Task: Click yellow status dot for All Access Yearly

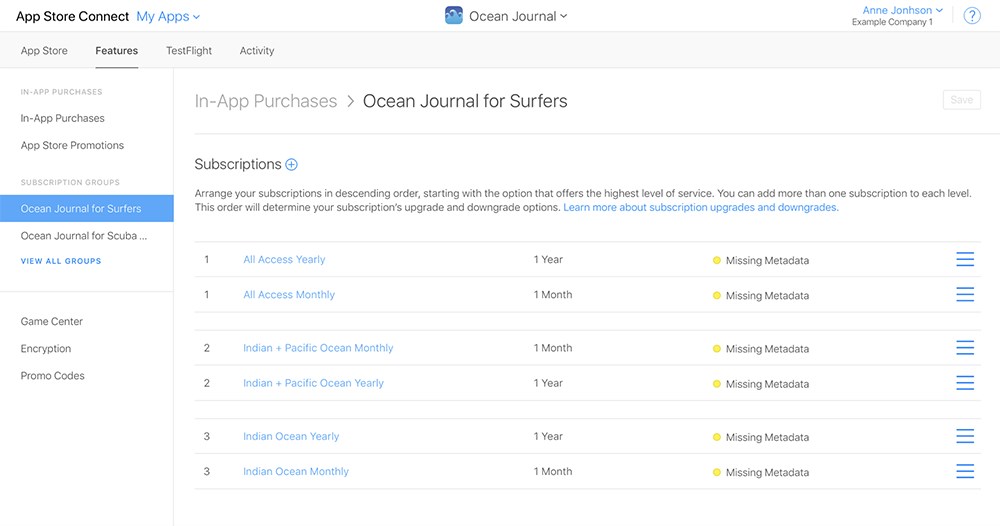Action: click(x=717, y=260)
